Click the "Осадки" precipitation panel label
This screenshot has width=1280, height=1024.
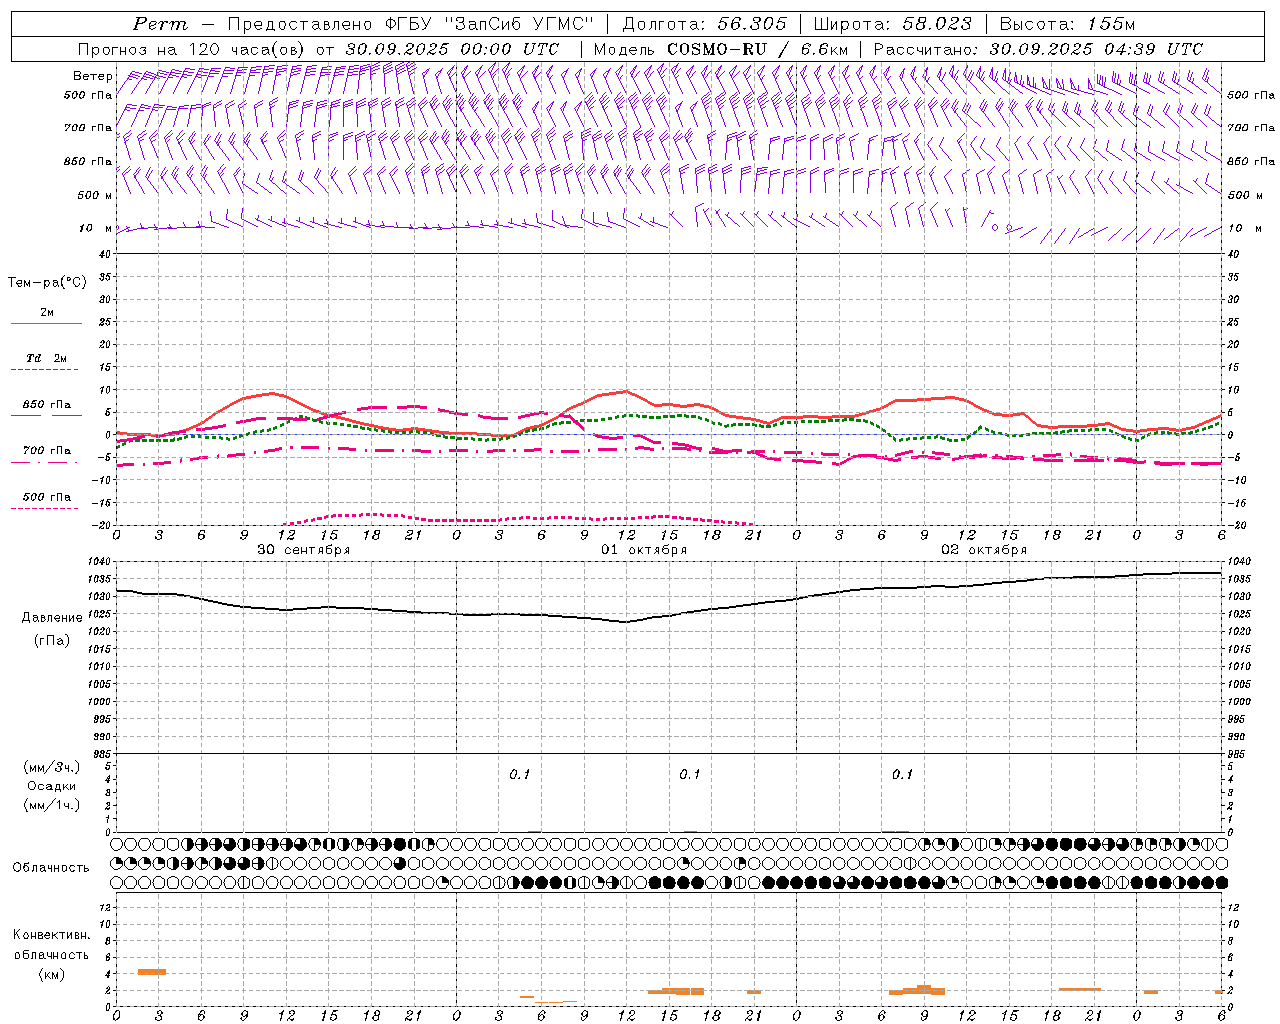pyautogui.click(x=52, y=786)
